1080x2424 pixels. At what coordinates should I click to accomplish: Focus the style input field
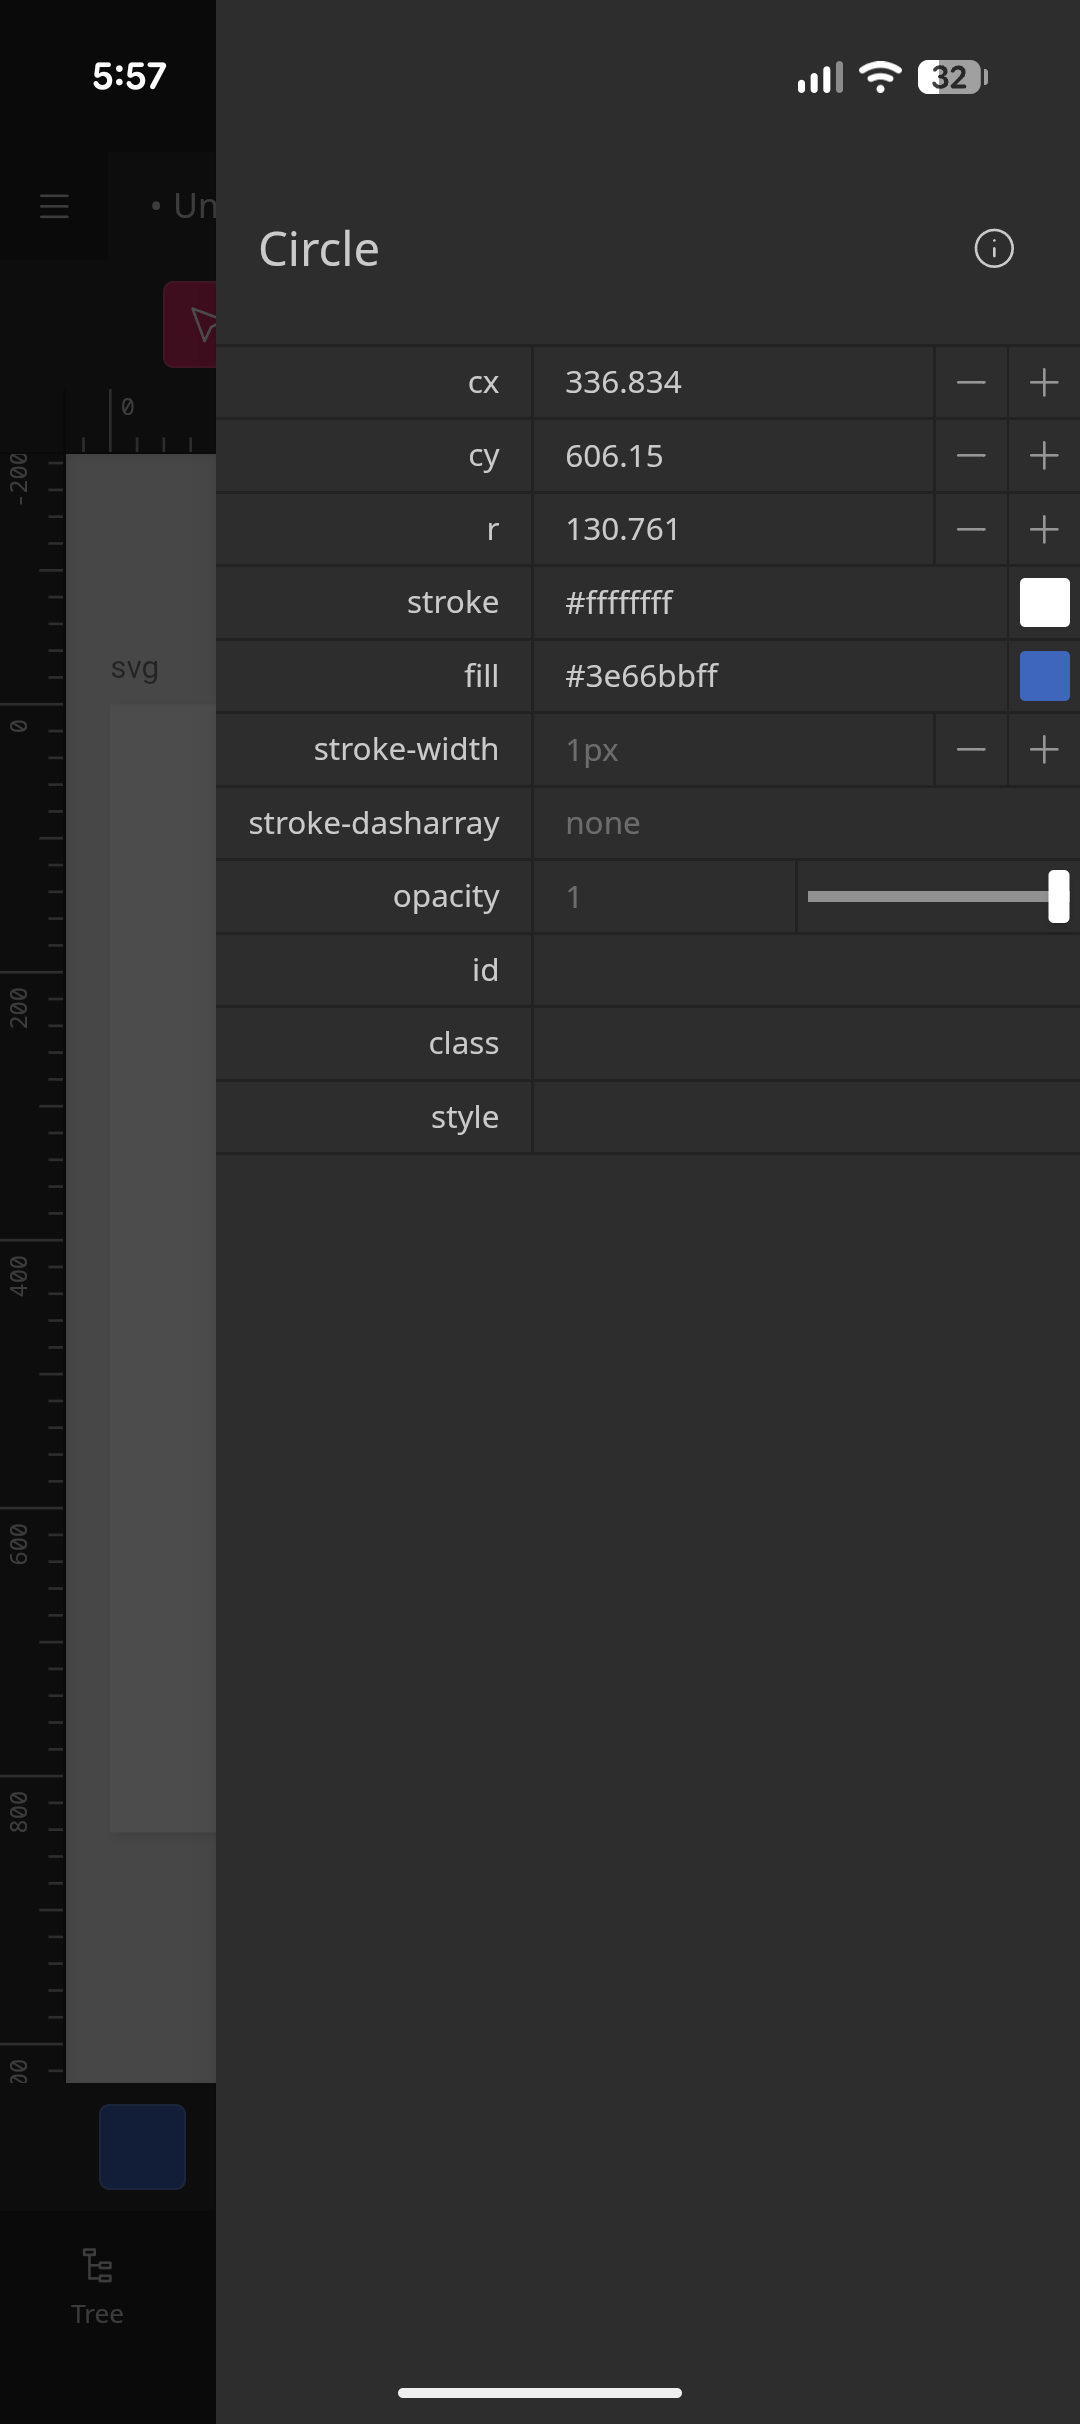[805, 1117]
